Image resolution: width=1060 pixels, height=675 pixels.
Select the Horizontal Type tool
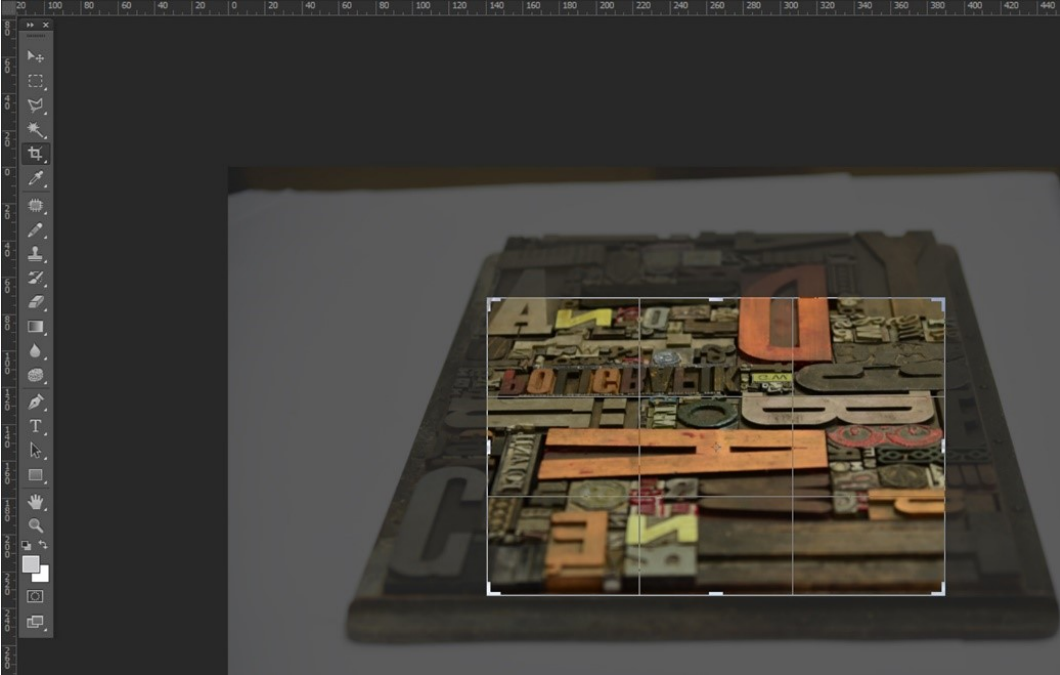click(x=35, y=426)
